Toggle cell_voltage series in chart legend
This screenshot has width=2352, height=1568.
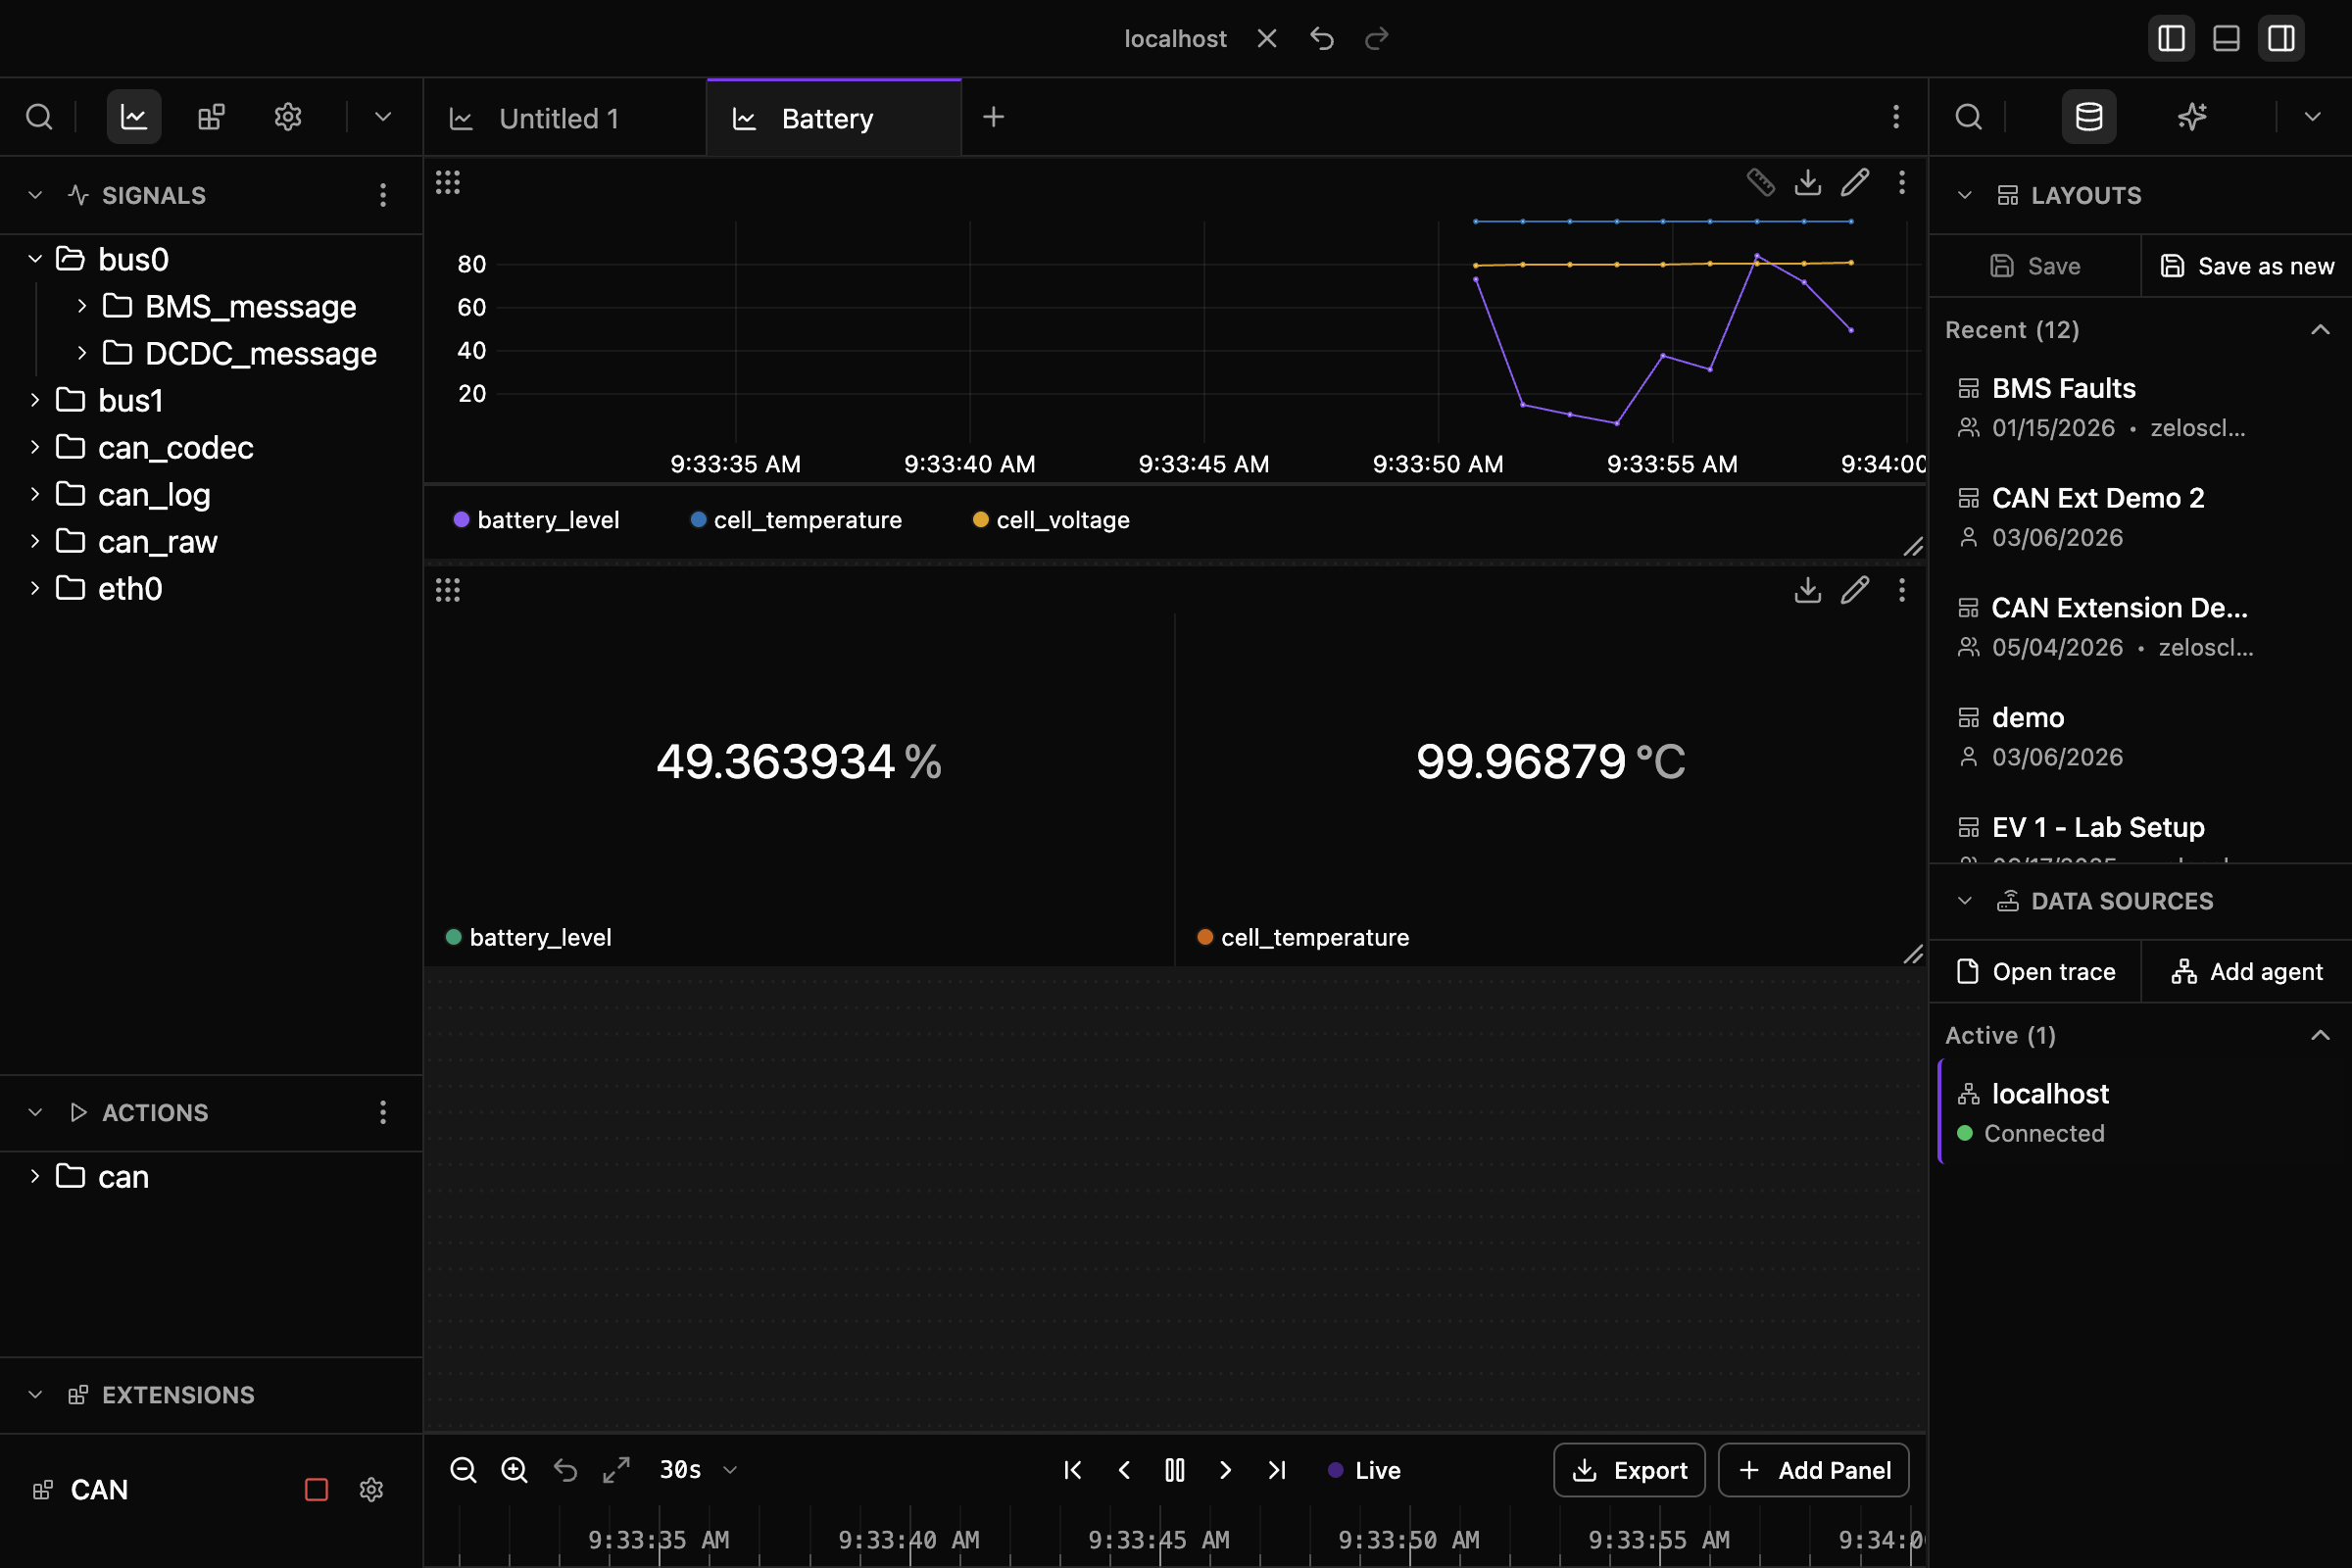[1051, 520]
